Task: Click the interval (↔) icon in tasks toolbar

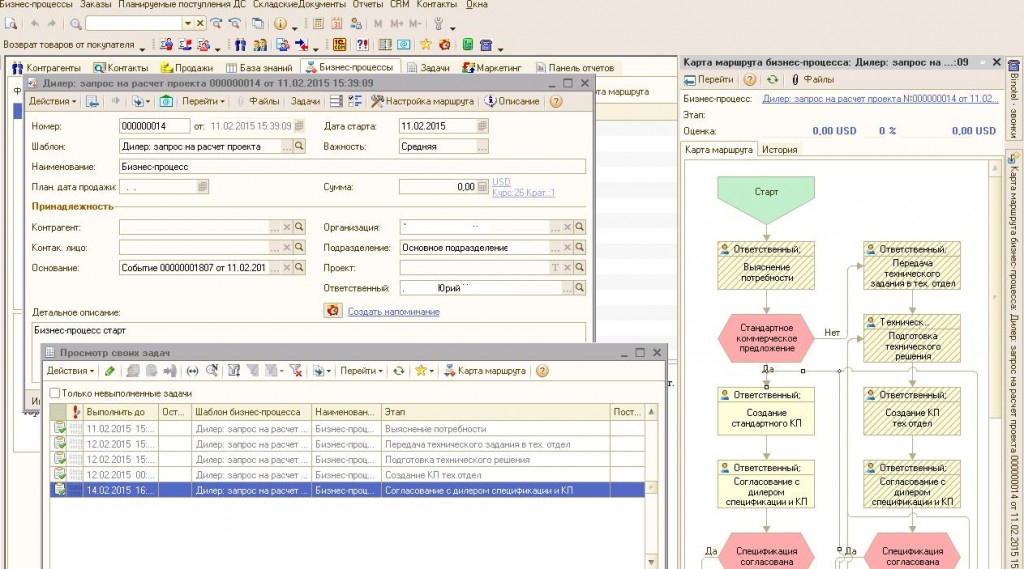Action: (192, 371)
